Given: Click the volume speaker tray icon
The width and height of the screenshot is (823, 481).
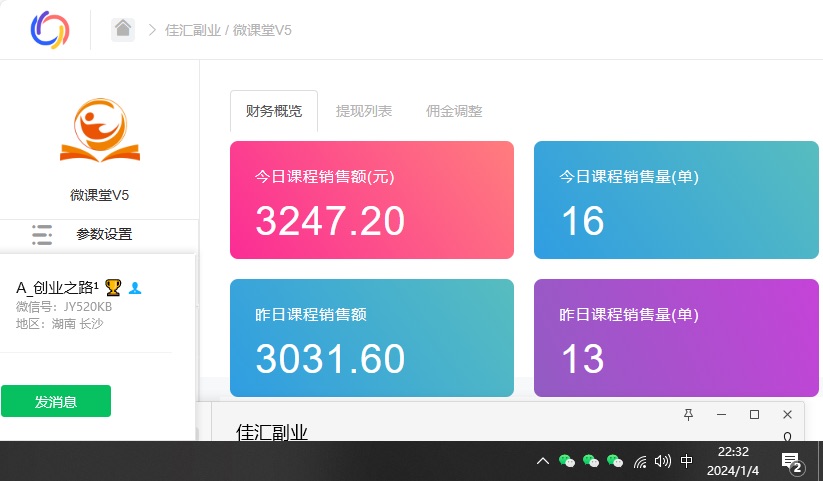Looking at the screenshot, I should (x=662, y=461).
